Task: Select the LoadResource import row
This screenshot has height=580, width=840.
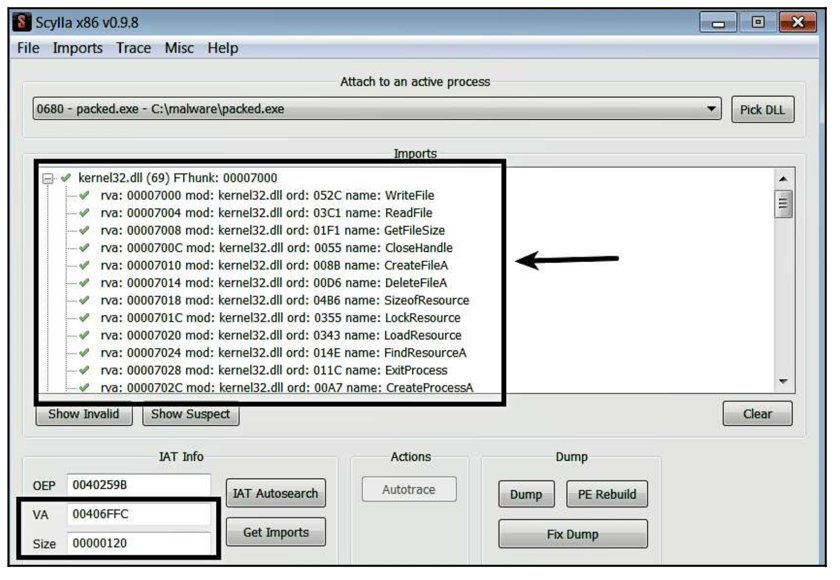Action: [281, 335]
